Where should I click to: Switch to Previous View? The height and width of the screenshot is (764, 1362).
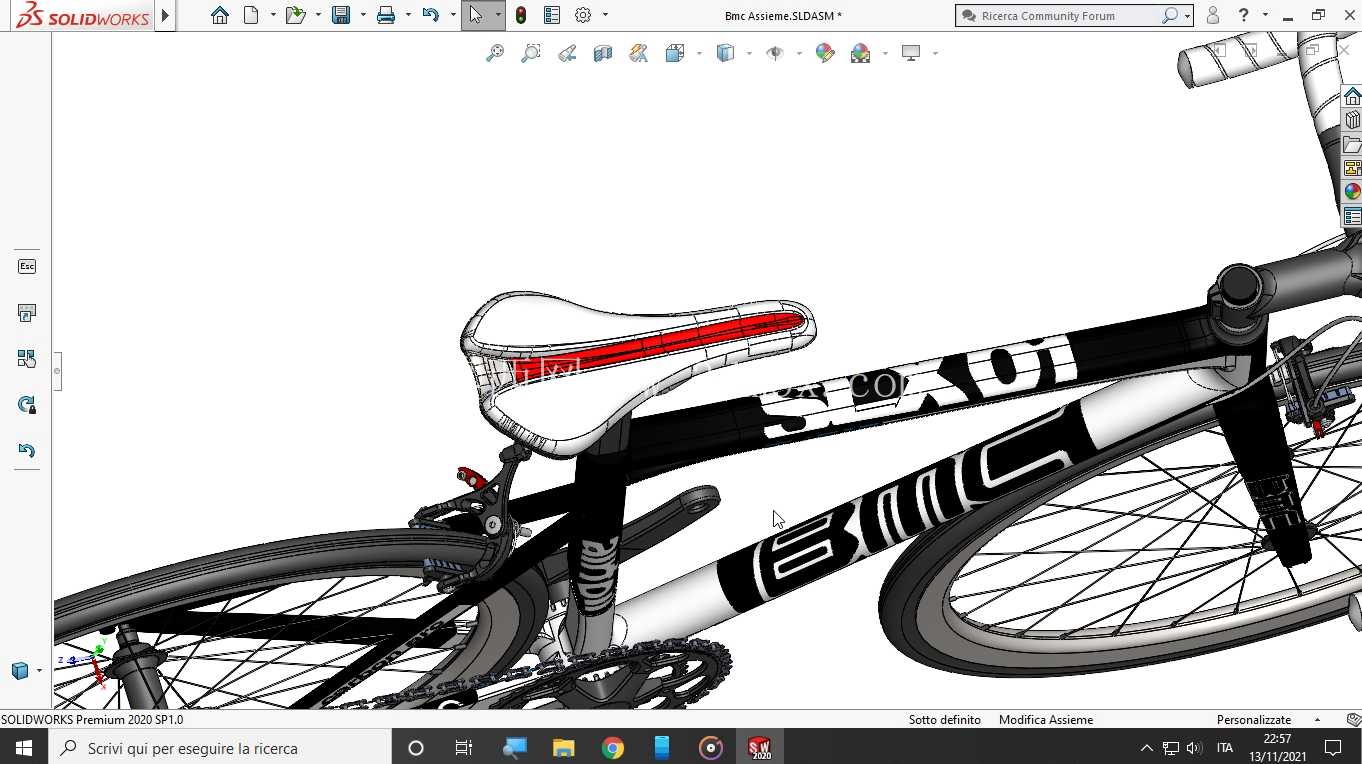tap(567, 53)
